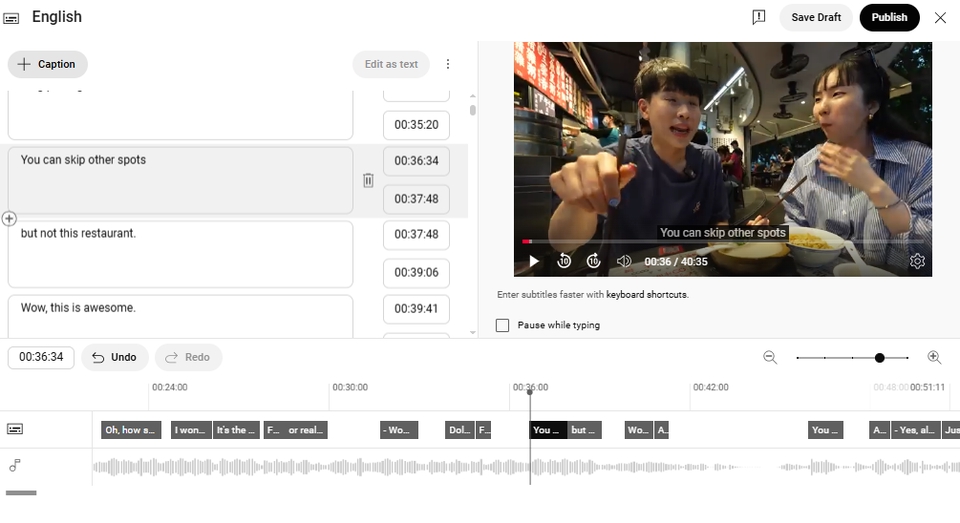960x523 pixels.
Task: Mute the video volume
Action: click(623, 262)
